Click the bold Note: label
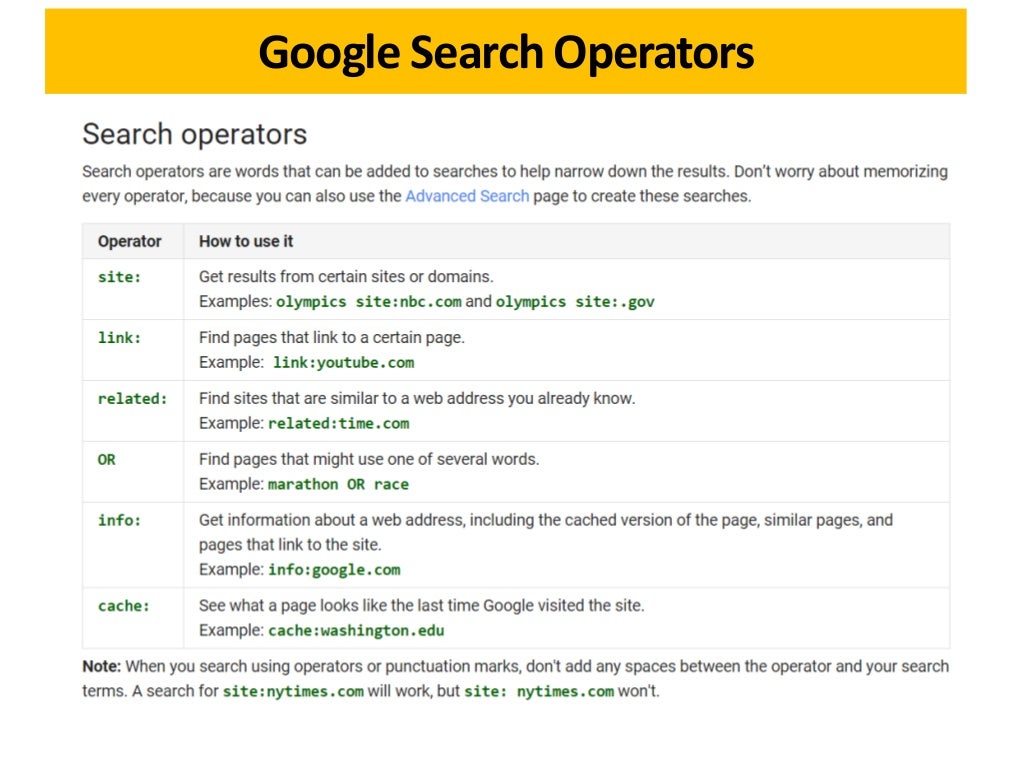Image resolution: width=1024 pixels, height=768 pixels. [x=102, y=666]
